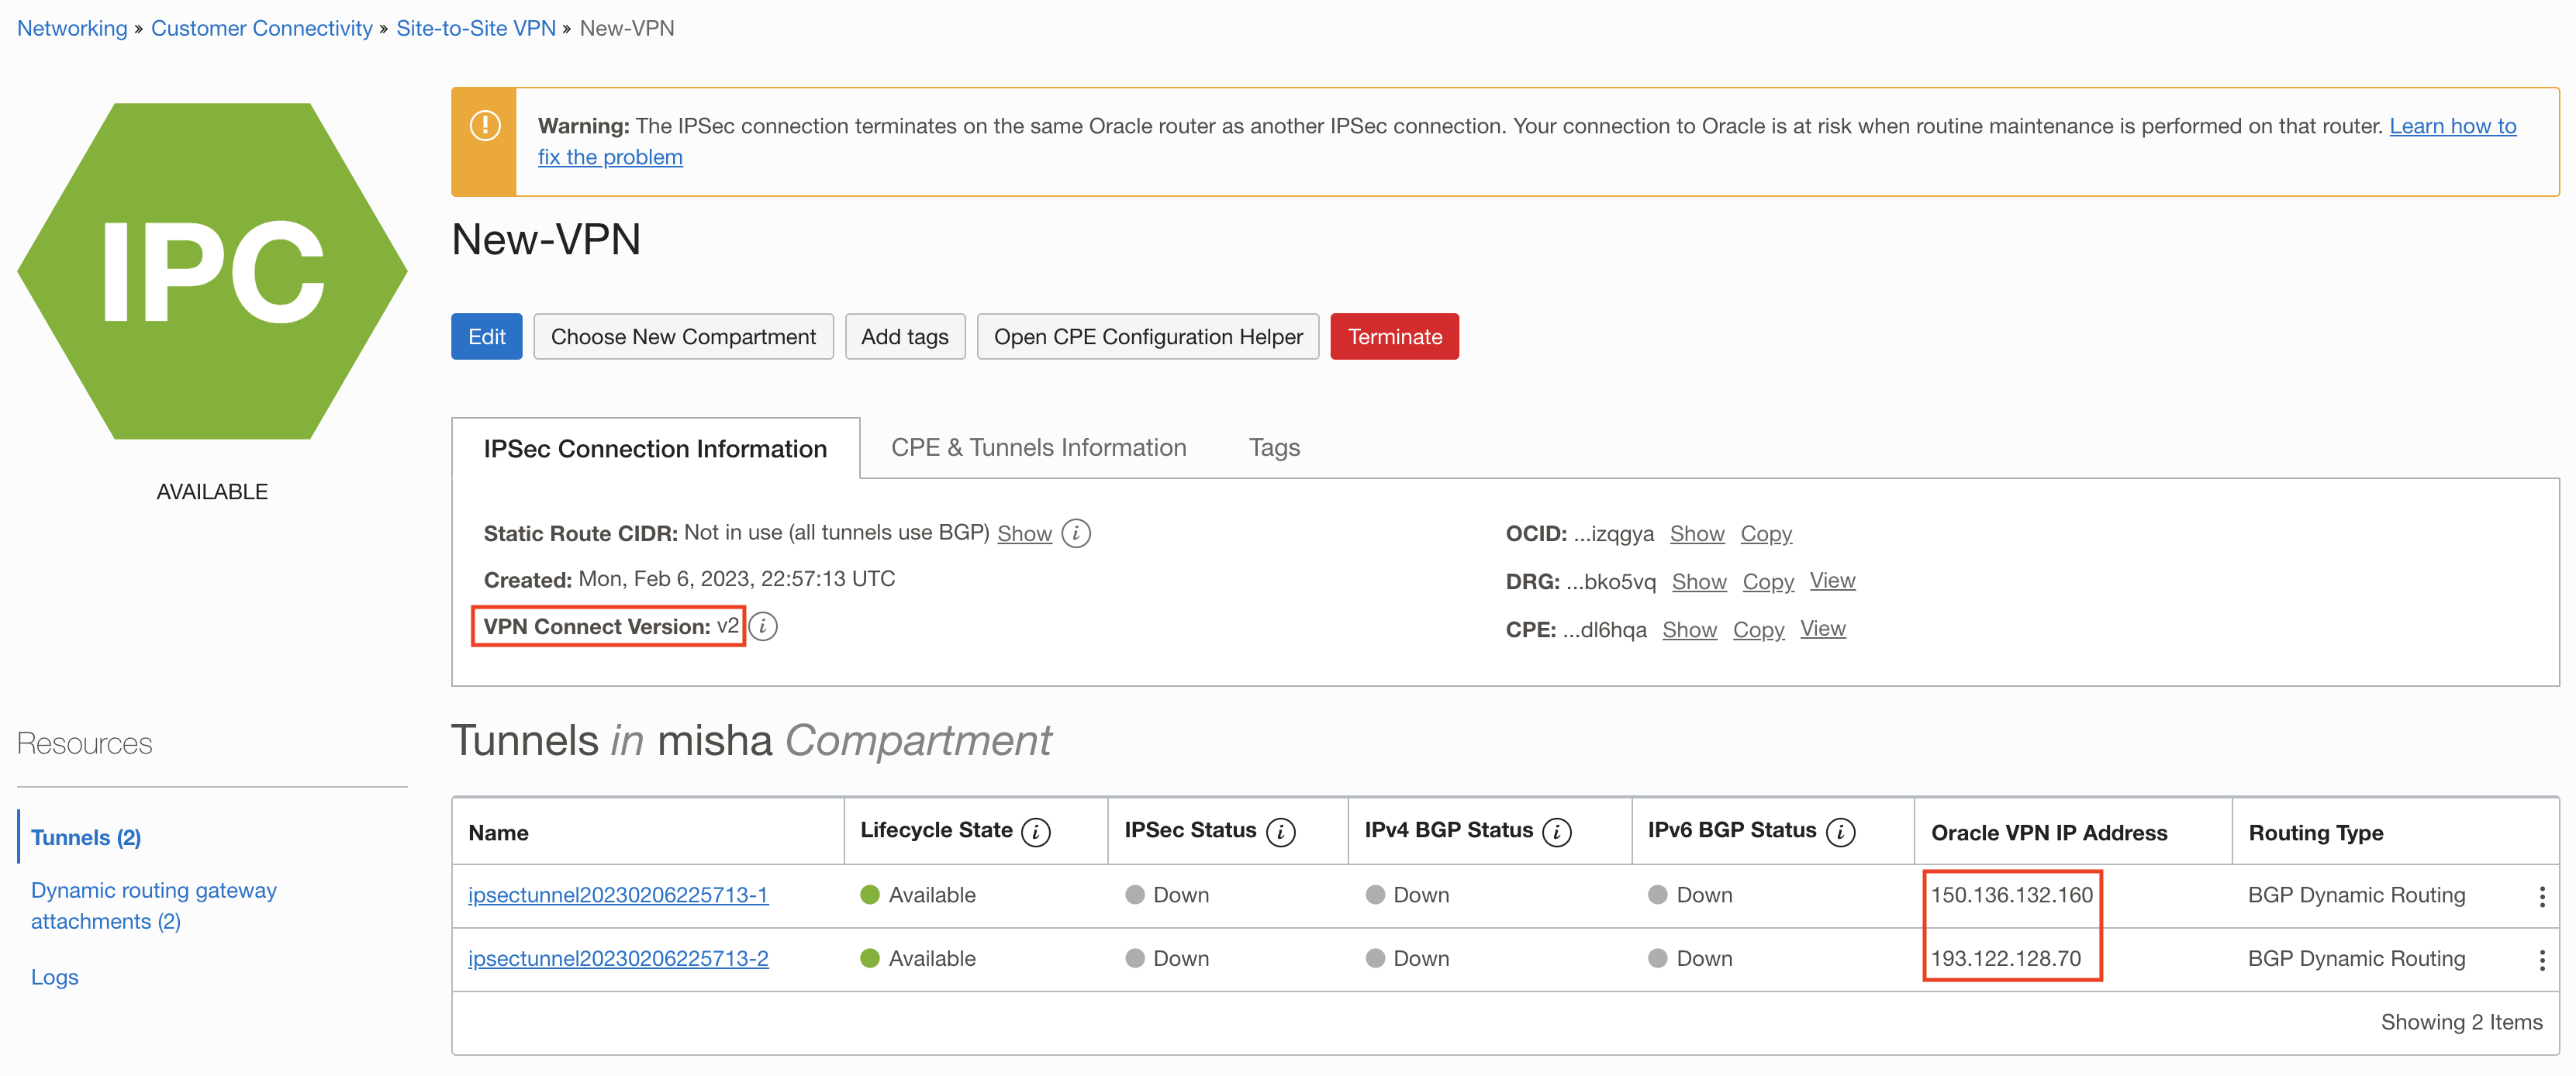Click the green IPC hexagon icon
The width and height of the screenshot is (2576, 1076).
[212, 268]
